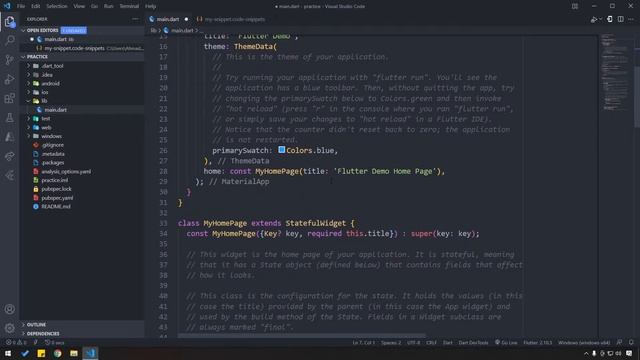Click VS Code icon in taskbar
Screen dimensions: 640x360
[x=90, y=353]
